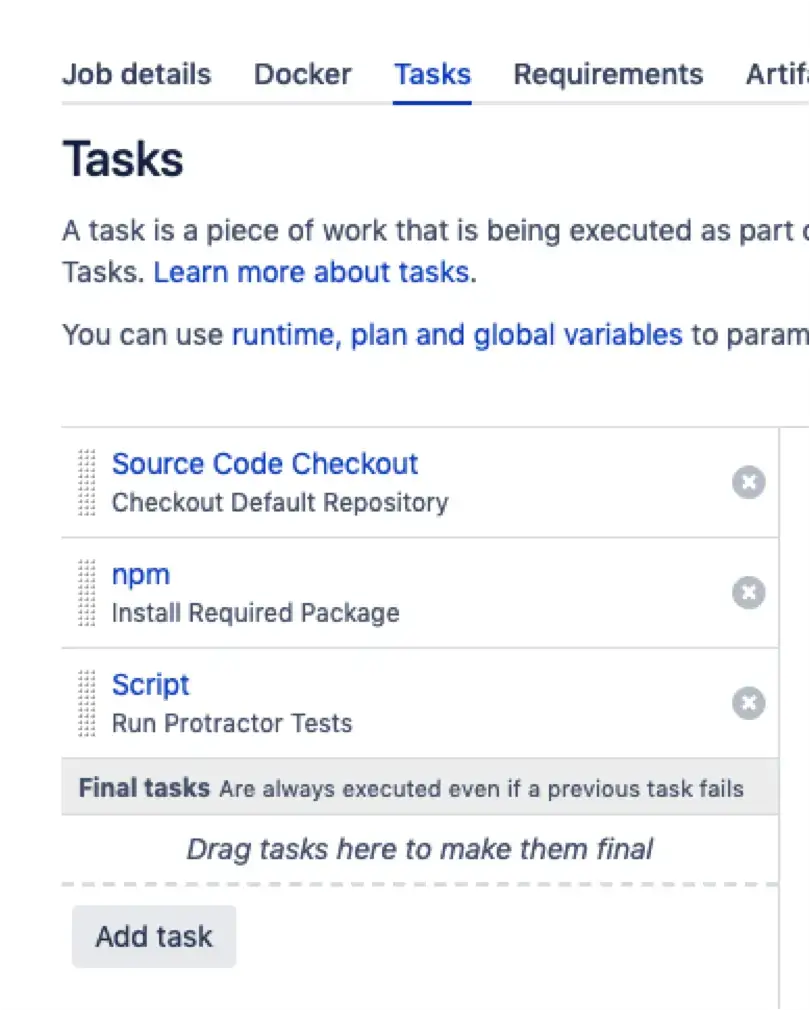Follow the Learn more about tasks link
The image size is (810, 1010).
coord(311,272)
